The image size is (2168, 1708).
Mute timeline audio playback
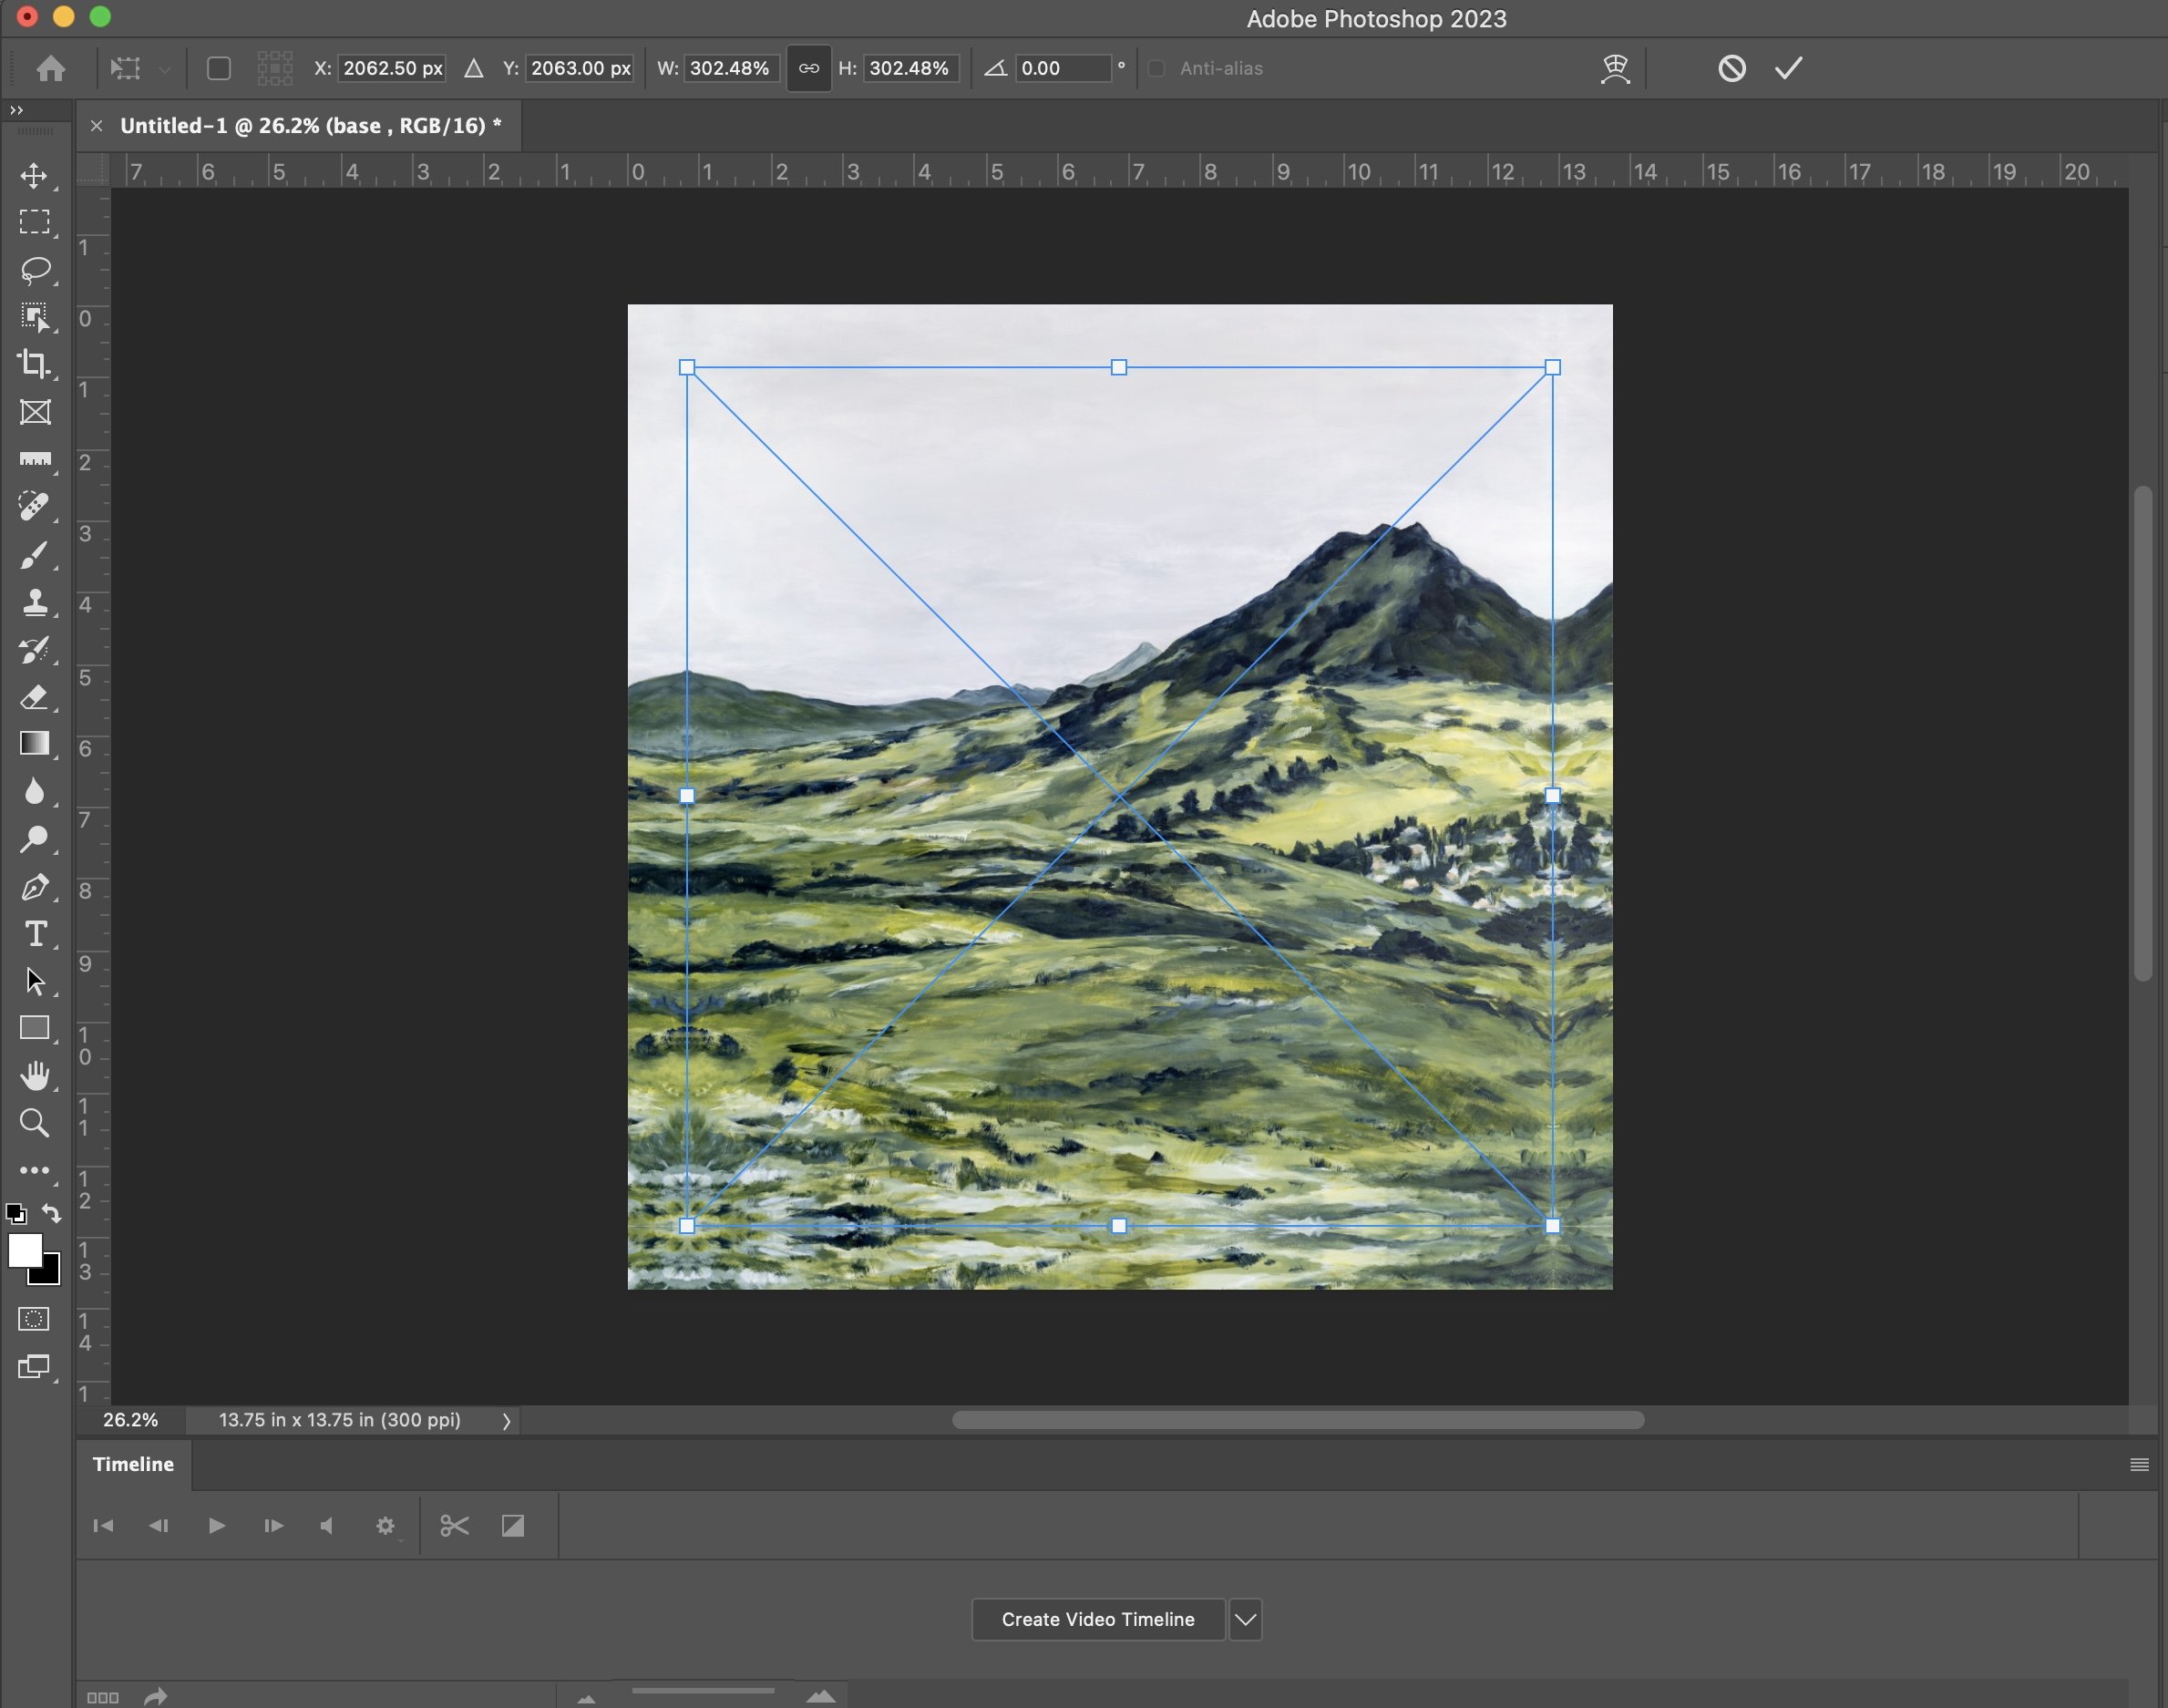click(327, 1525)
